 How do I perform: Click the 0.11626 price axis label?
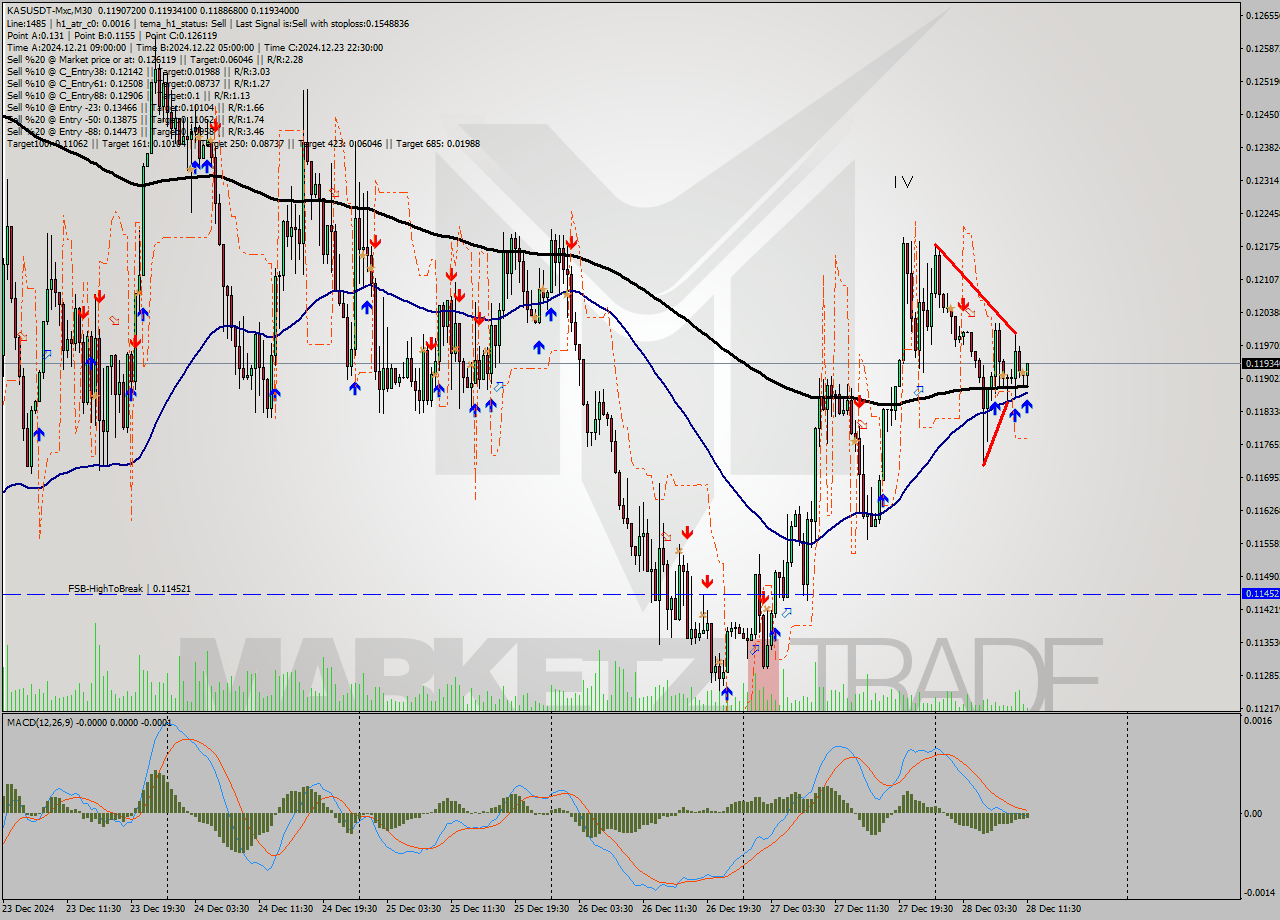coord(1261,510)
